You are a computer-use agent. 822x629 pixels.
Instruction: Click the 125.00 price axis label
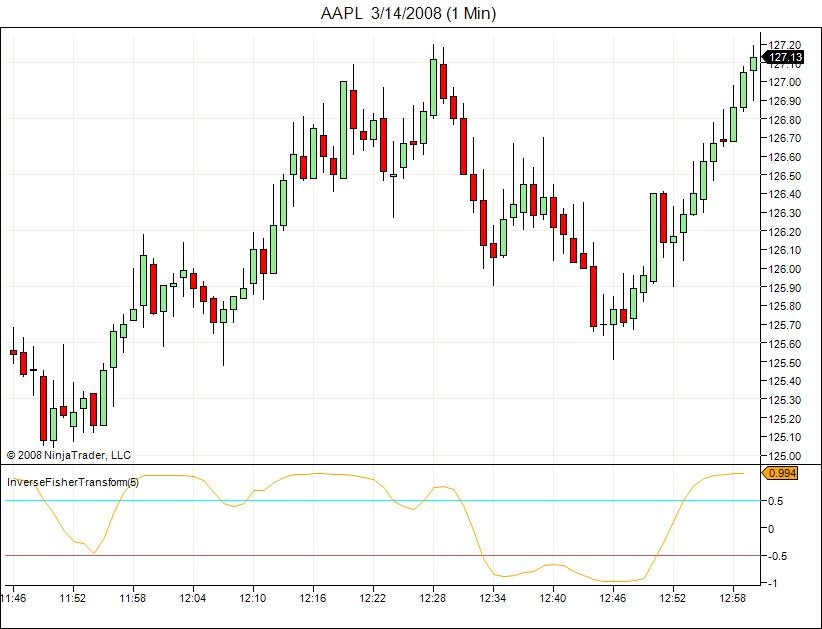tap(784, 456)
